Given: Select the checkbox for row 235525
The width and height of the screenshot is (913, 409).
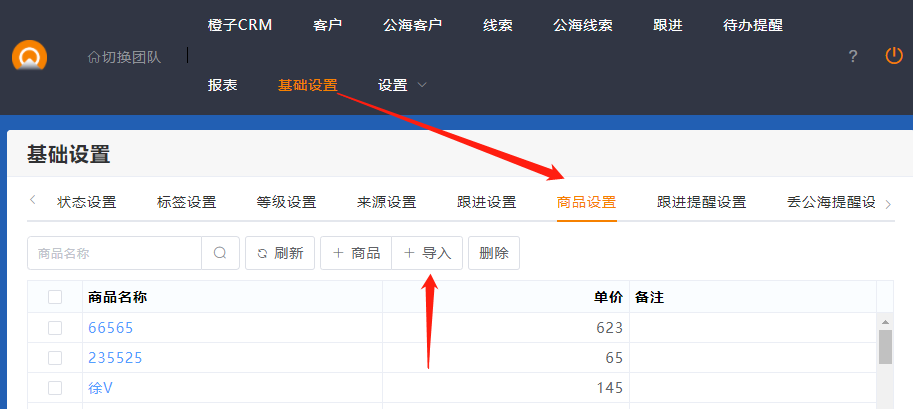Looking at the screenshot, I should (x=55, y=357).
